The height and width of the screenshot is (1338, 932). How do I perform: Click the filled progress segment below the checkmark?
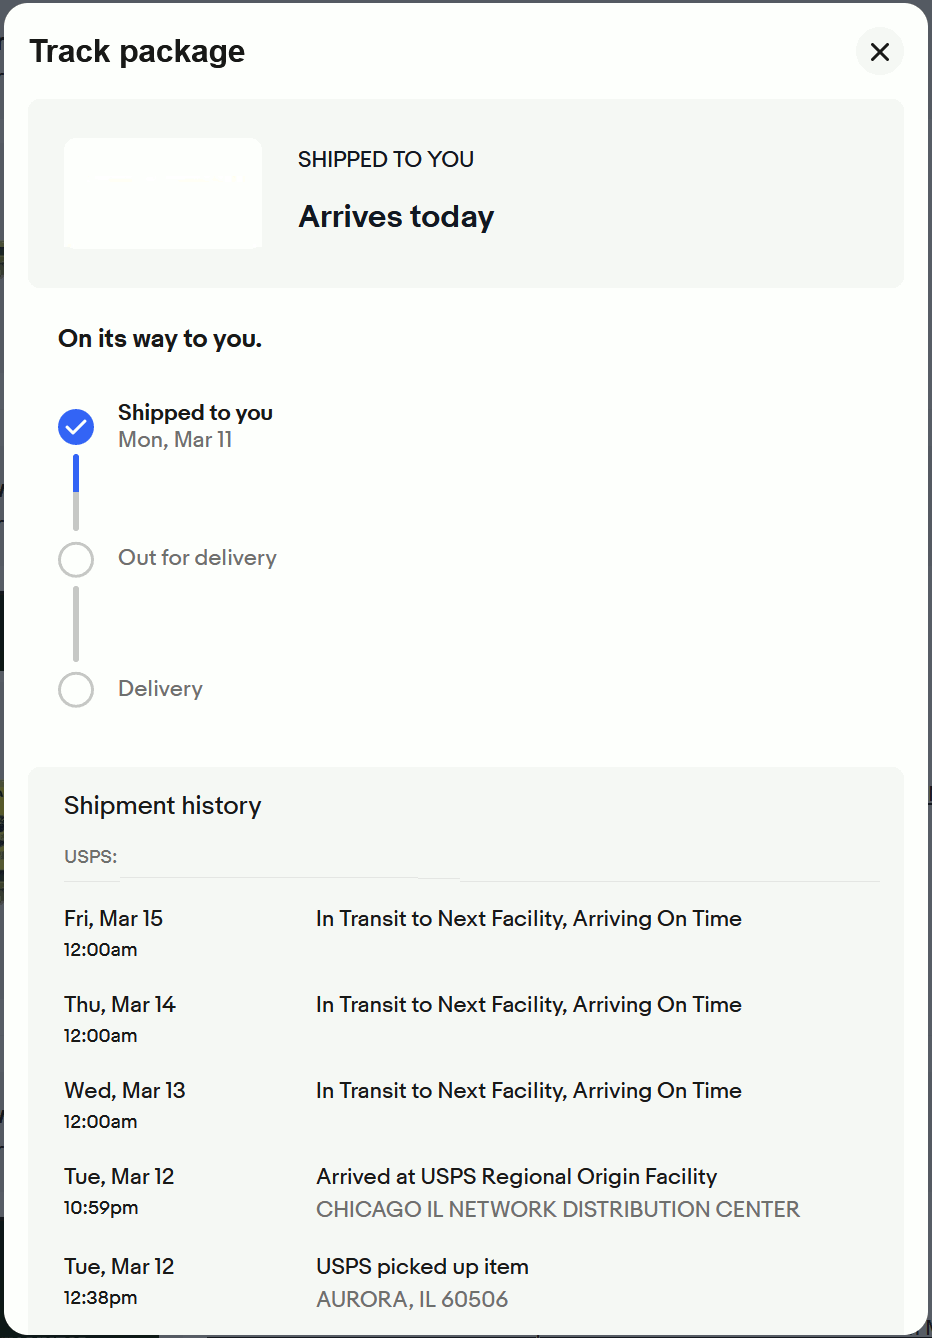[76, 472]
